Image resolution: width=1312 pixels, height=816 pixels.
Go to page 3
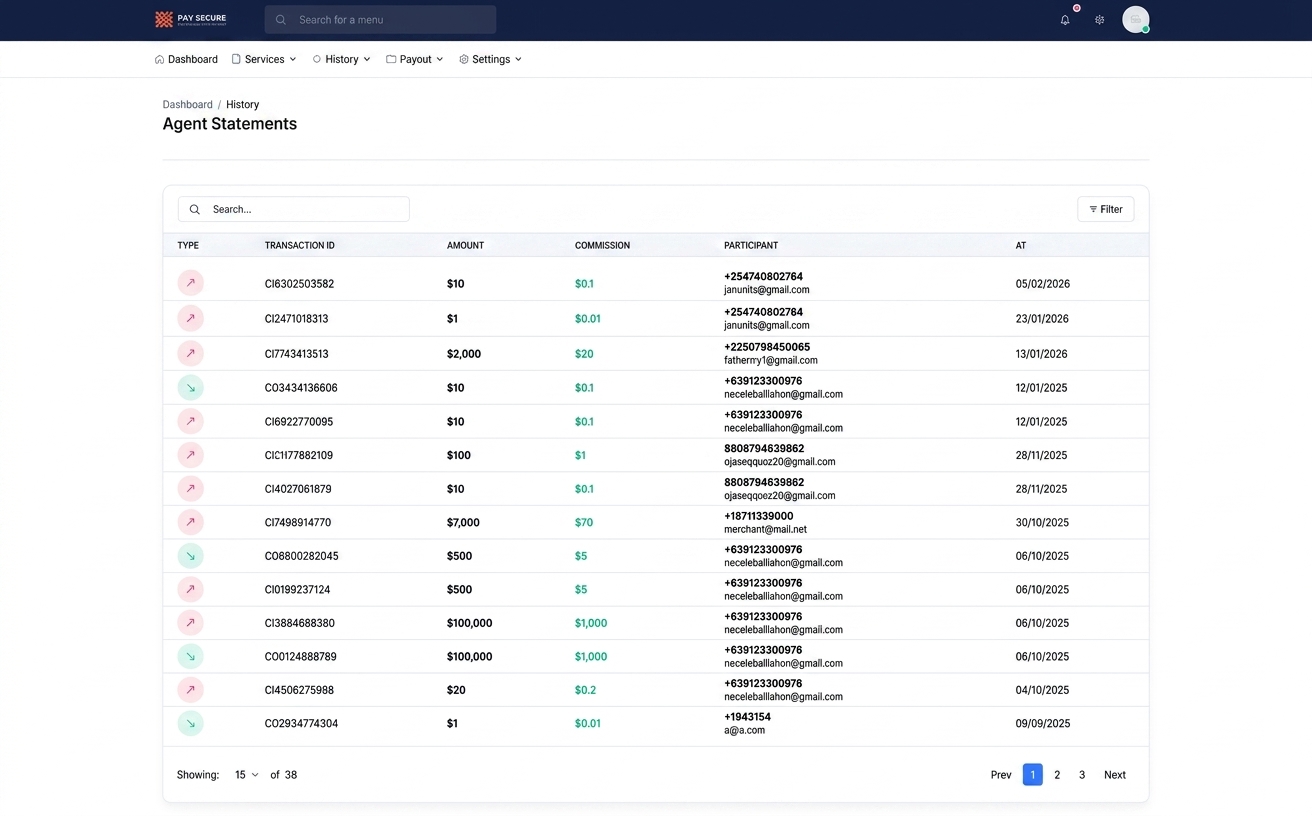pyautogui.click(x=1082, y=775)
